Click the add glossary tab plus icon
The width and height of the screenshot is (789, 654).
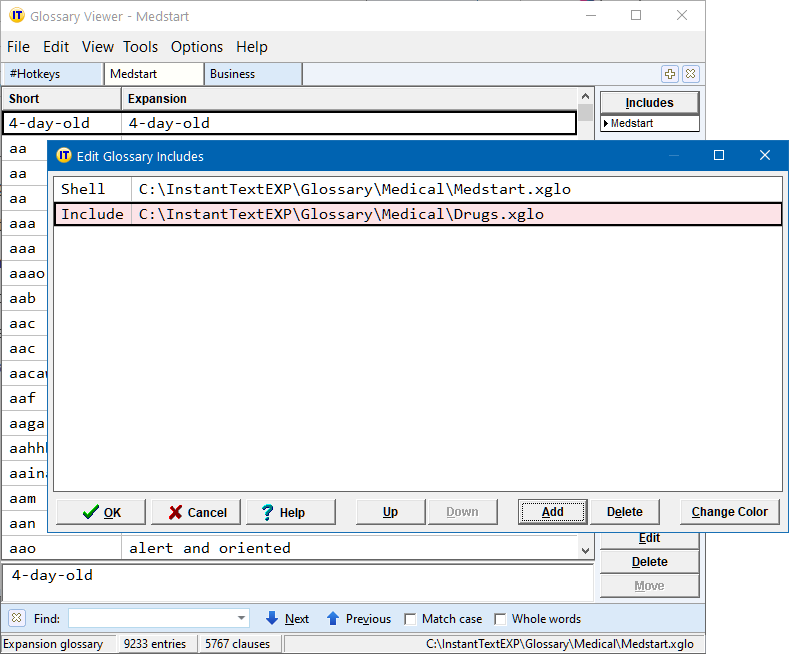[x=670, y=74]
